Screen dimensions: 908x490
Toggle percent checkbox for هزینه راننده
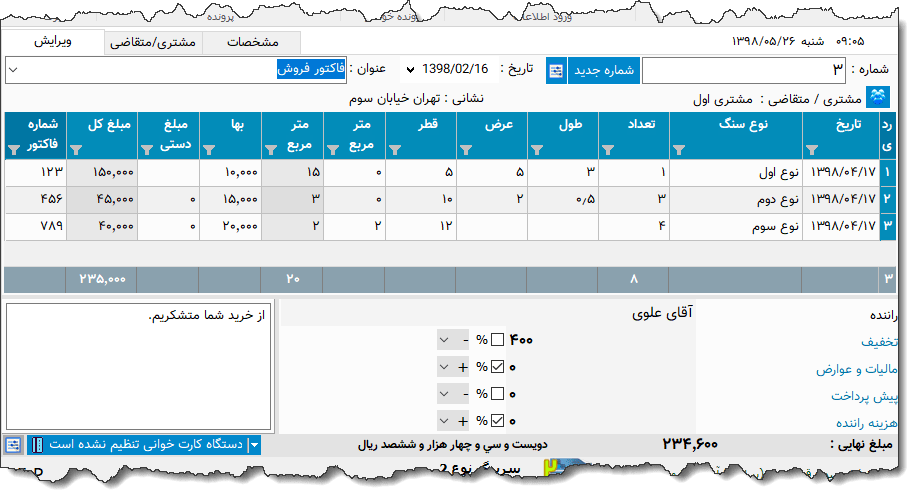(497, 421)
